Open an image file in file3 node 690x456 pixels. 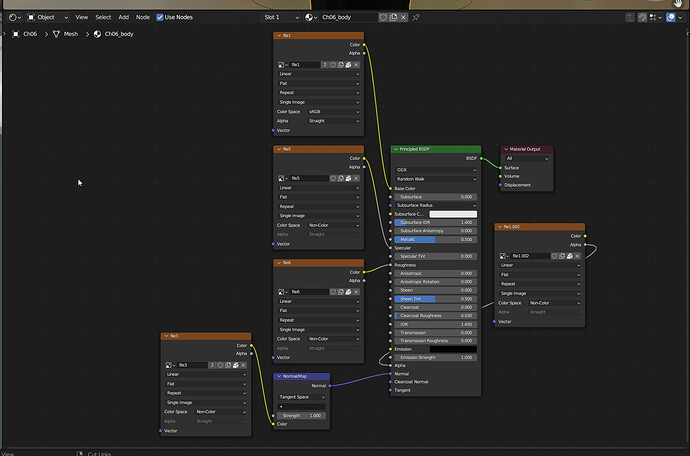(x=235, y=365)
